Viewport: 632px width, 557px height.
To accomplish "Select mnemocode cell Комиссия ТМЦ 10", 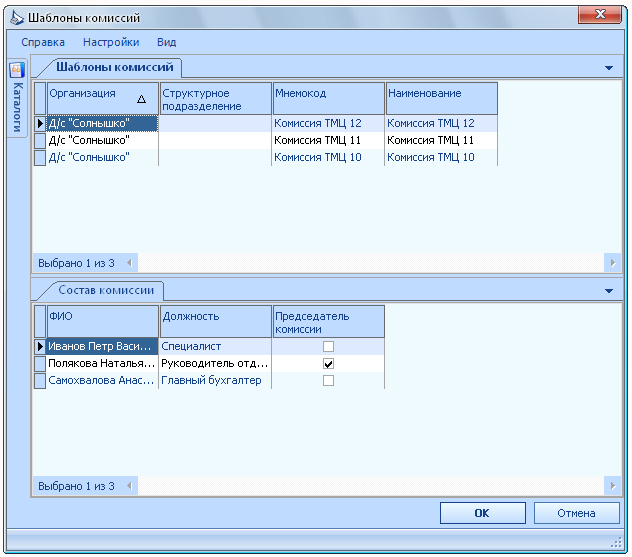I will tap(328, 157).
